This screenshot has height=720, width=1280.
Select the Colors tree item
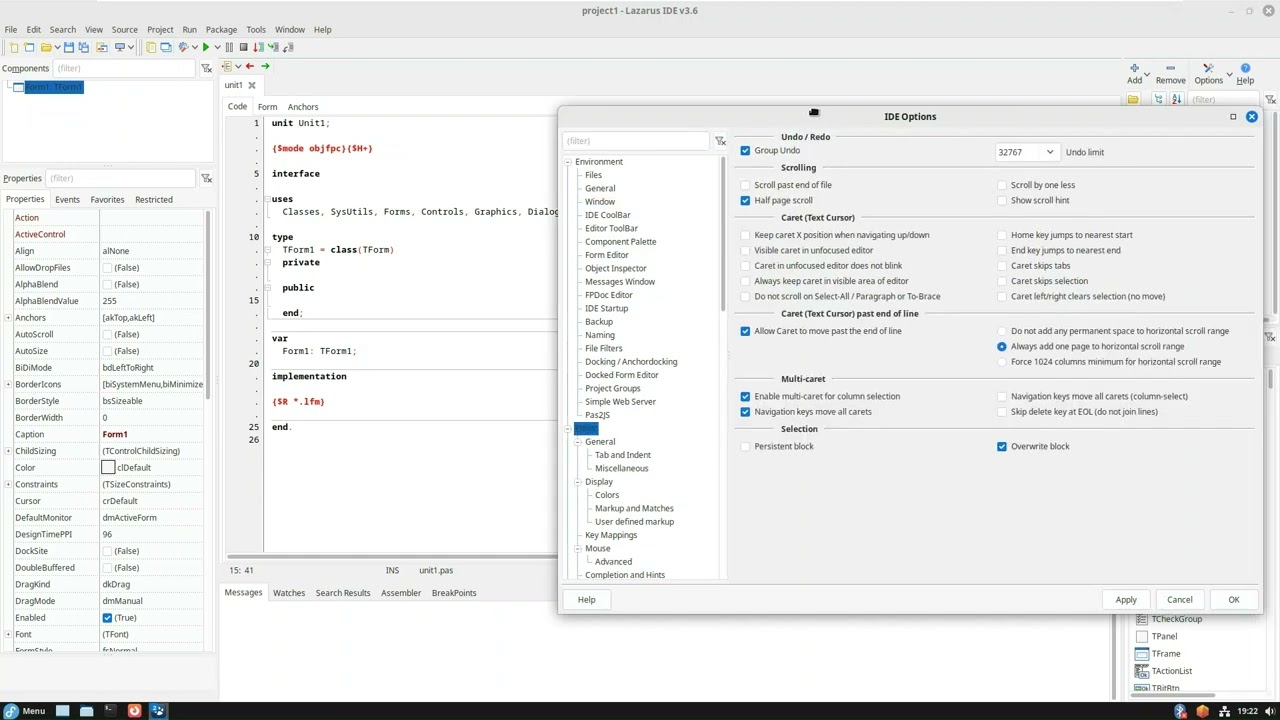[607, 495]
